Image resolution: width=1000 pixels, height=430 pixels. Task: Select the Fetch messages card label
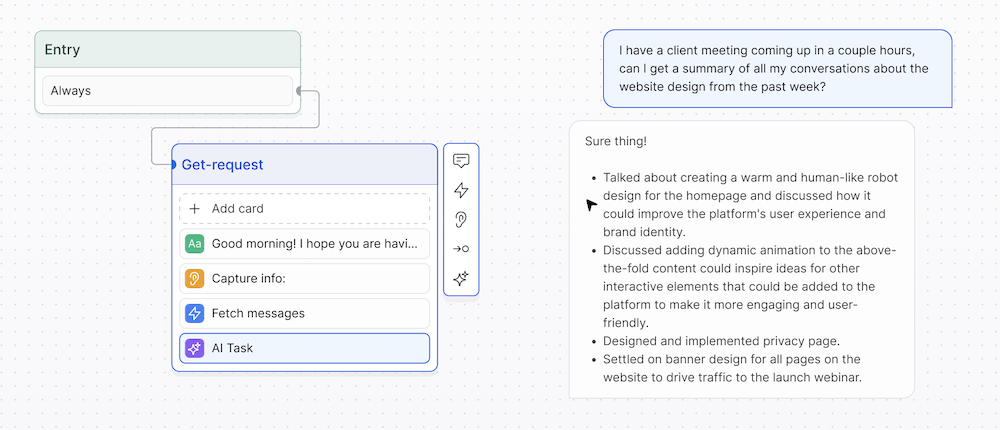point(258,313)
